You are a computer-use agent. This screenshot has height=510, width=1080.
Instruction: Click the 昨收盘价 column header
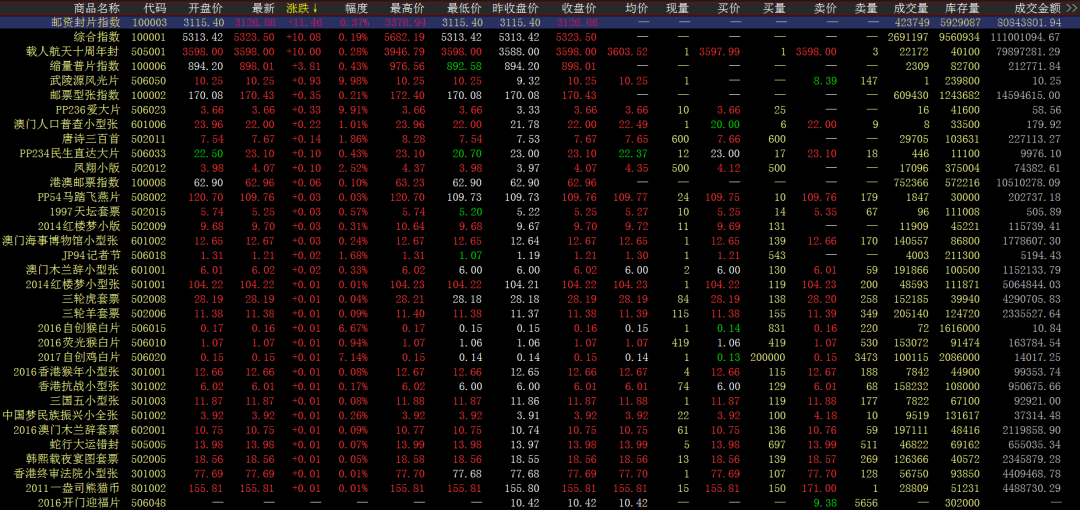[516, 8]
